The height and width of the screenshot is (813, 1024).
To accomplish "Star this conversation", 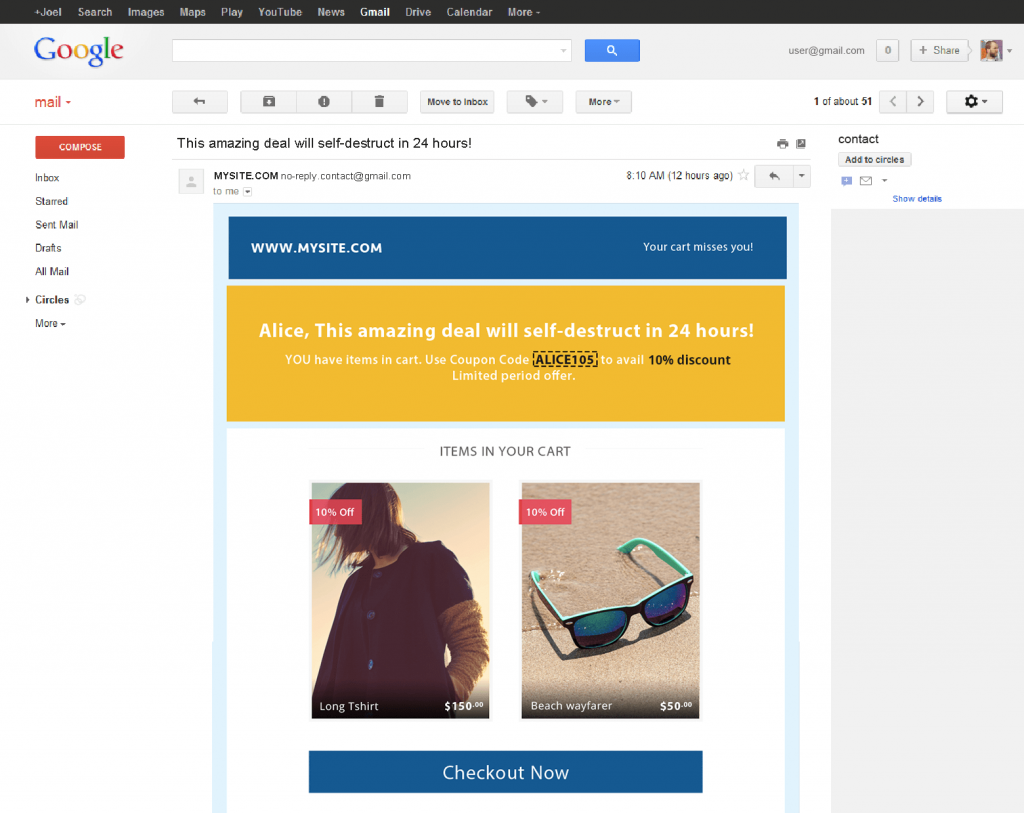I will (745, 175).
